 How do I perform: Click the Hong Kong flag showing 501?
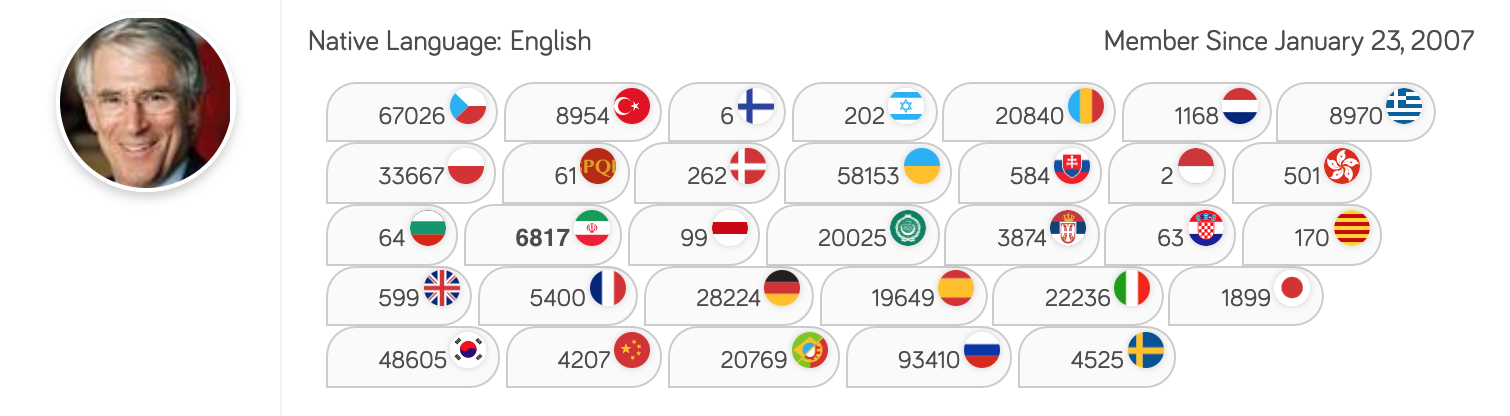[1302, 173]
